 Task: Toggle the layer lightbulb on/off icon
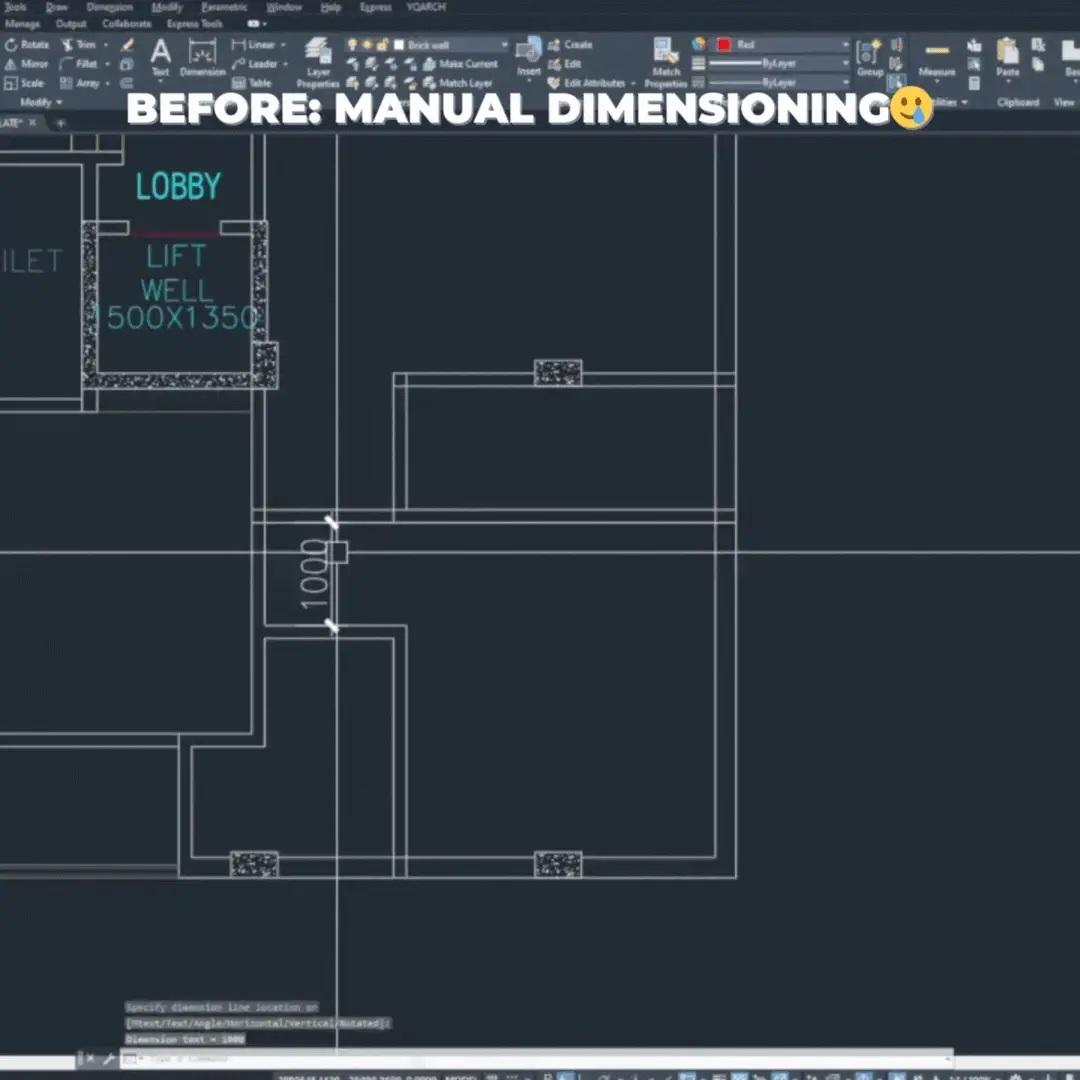pos(352,45)
